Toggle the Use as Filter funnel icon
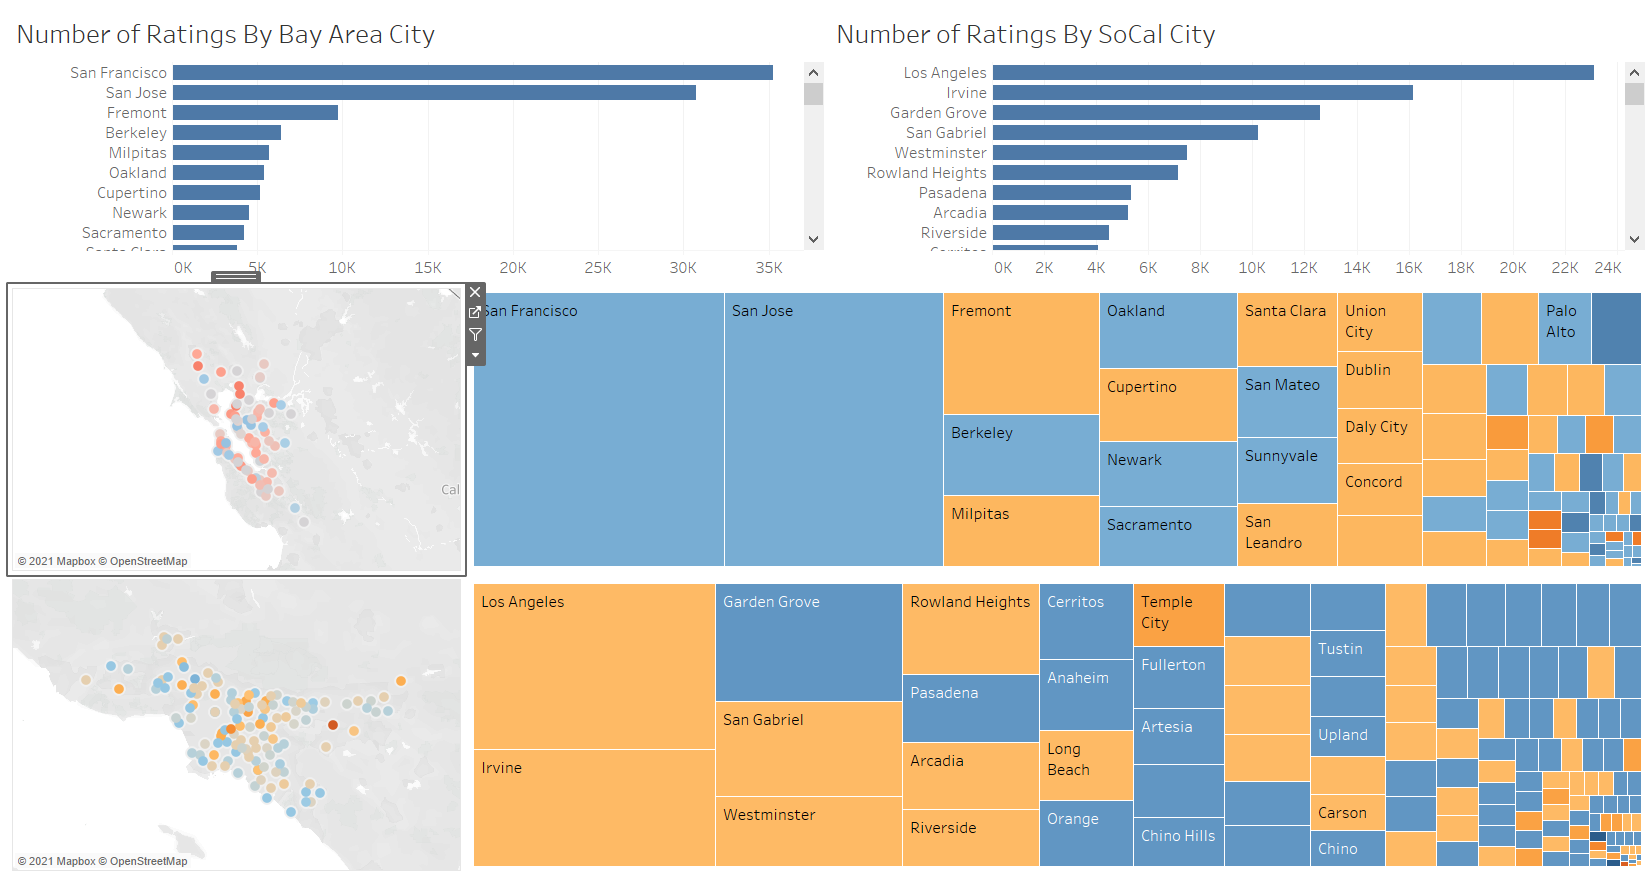The height and width of the screenshot is (877, 1648). point(475,334)
